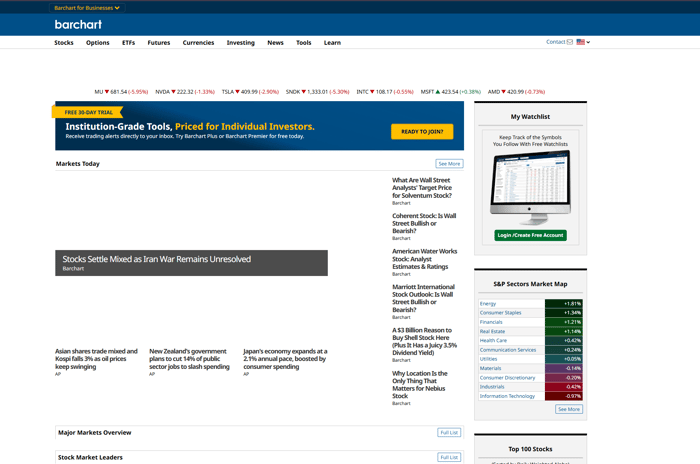Select Financials sector
Viewport: 700px width, 464px height.
pyautogui.click(x=491, y=322)
